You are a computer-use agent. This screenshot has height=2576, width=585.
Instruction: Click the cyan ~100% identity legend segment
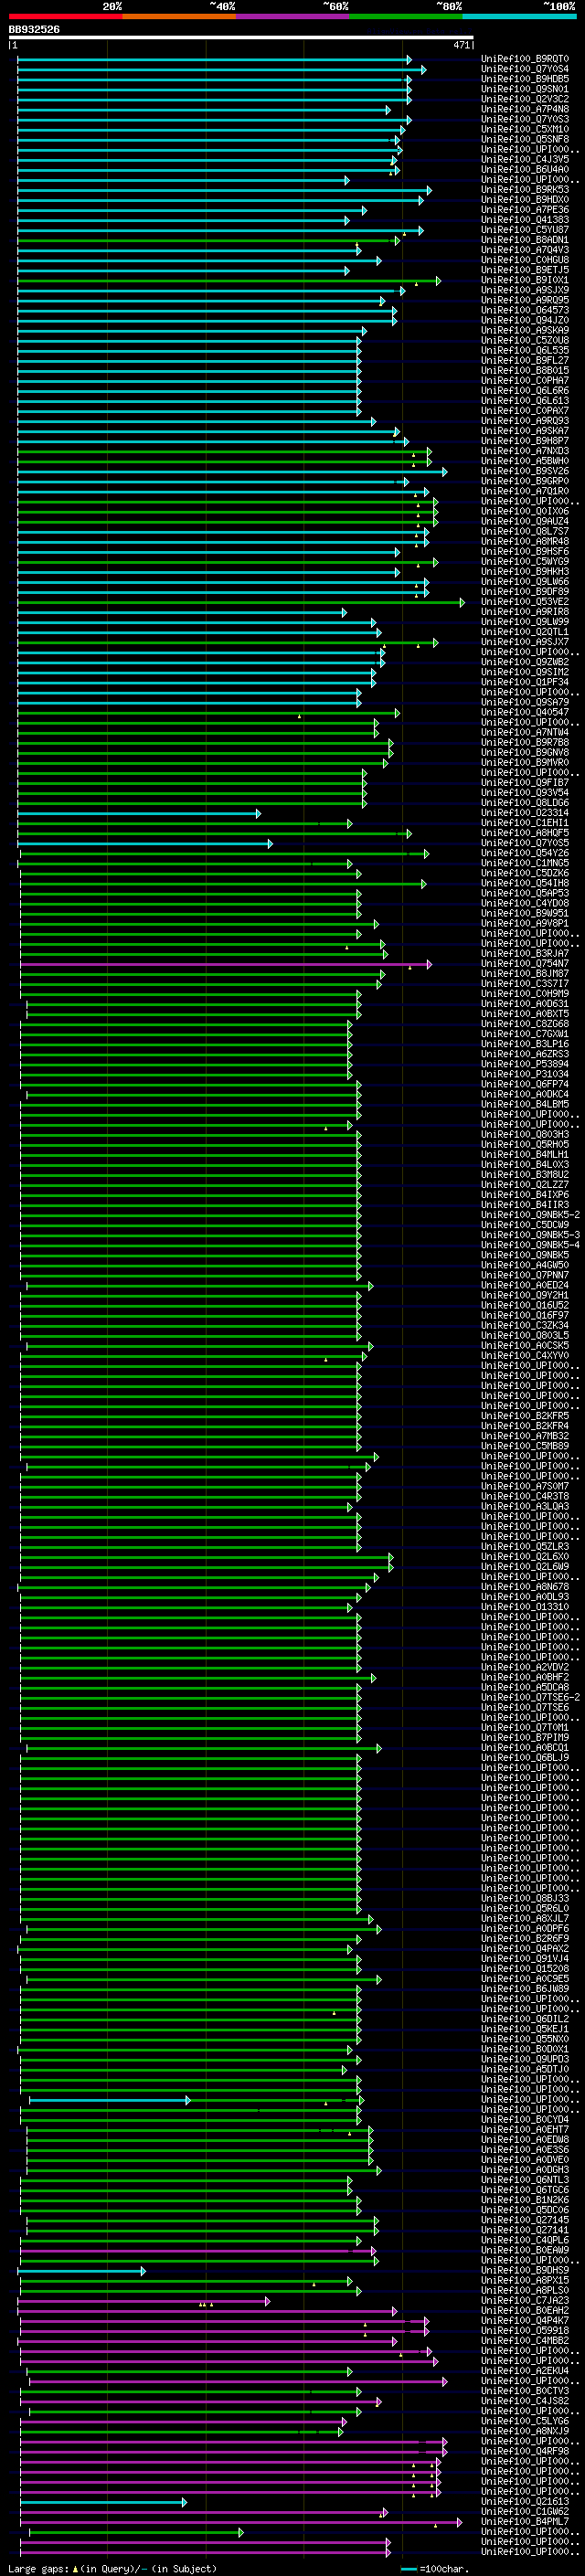[x=519, y=16]
